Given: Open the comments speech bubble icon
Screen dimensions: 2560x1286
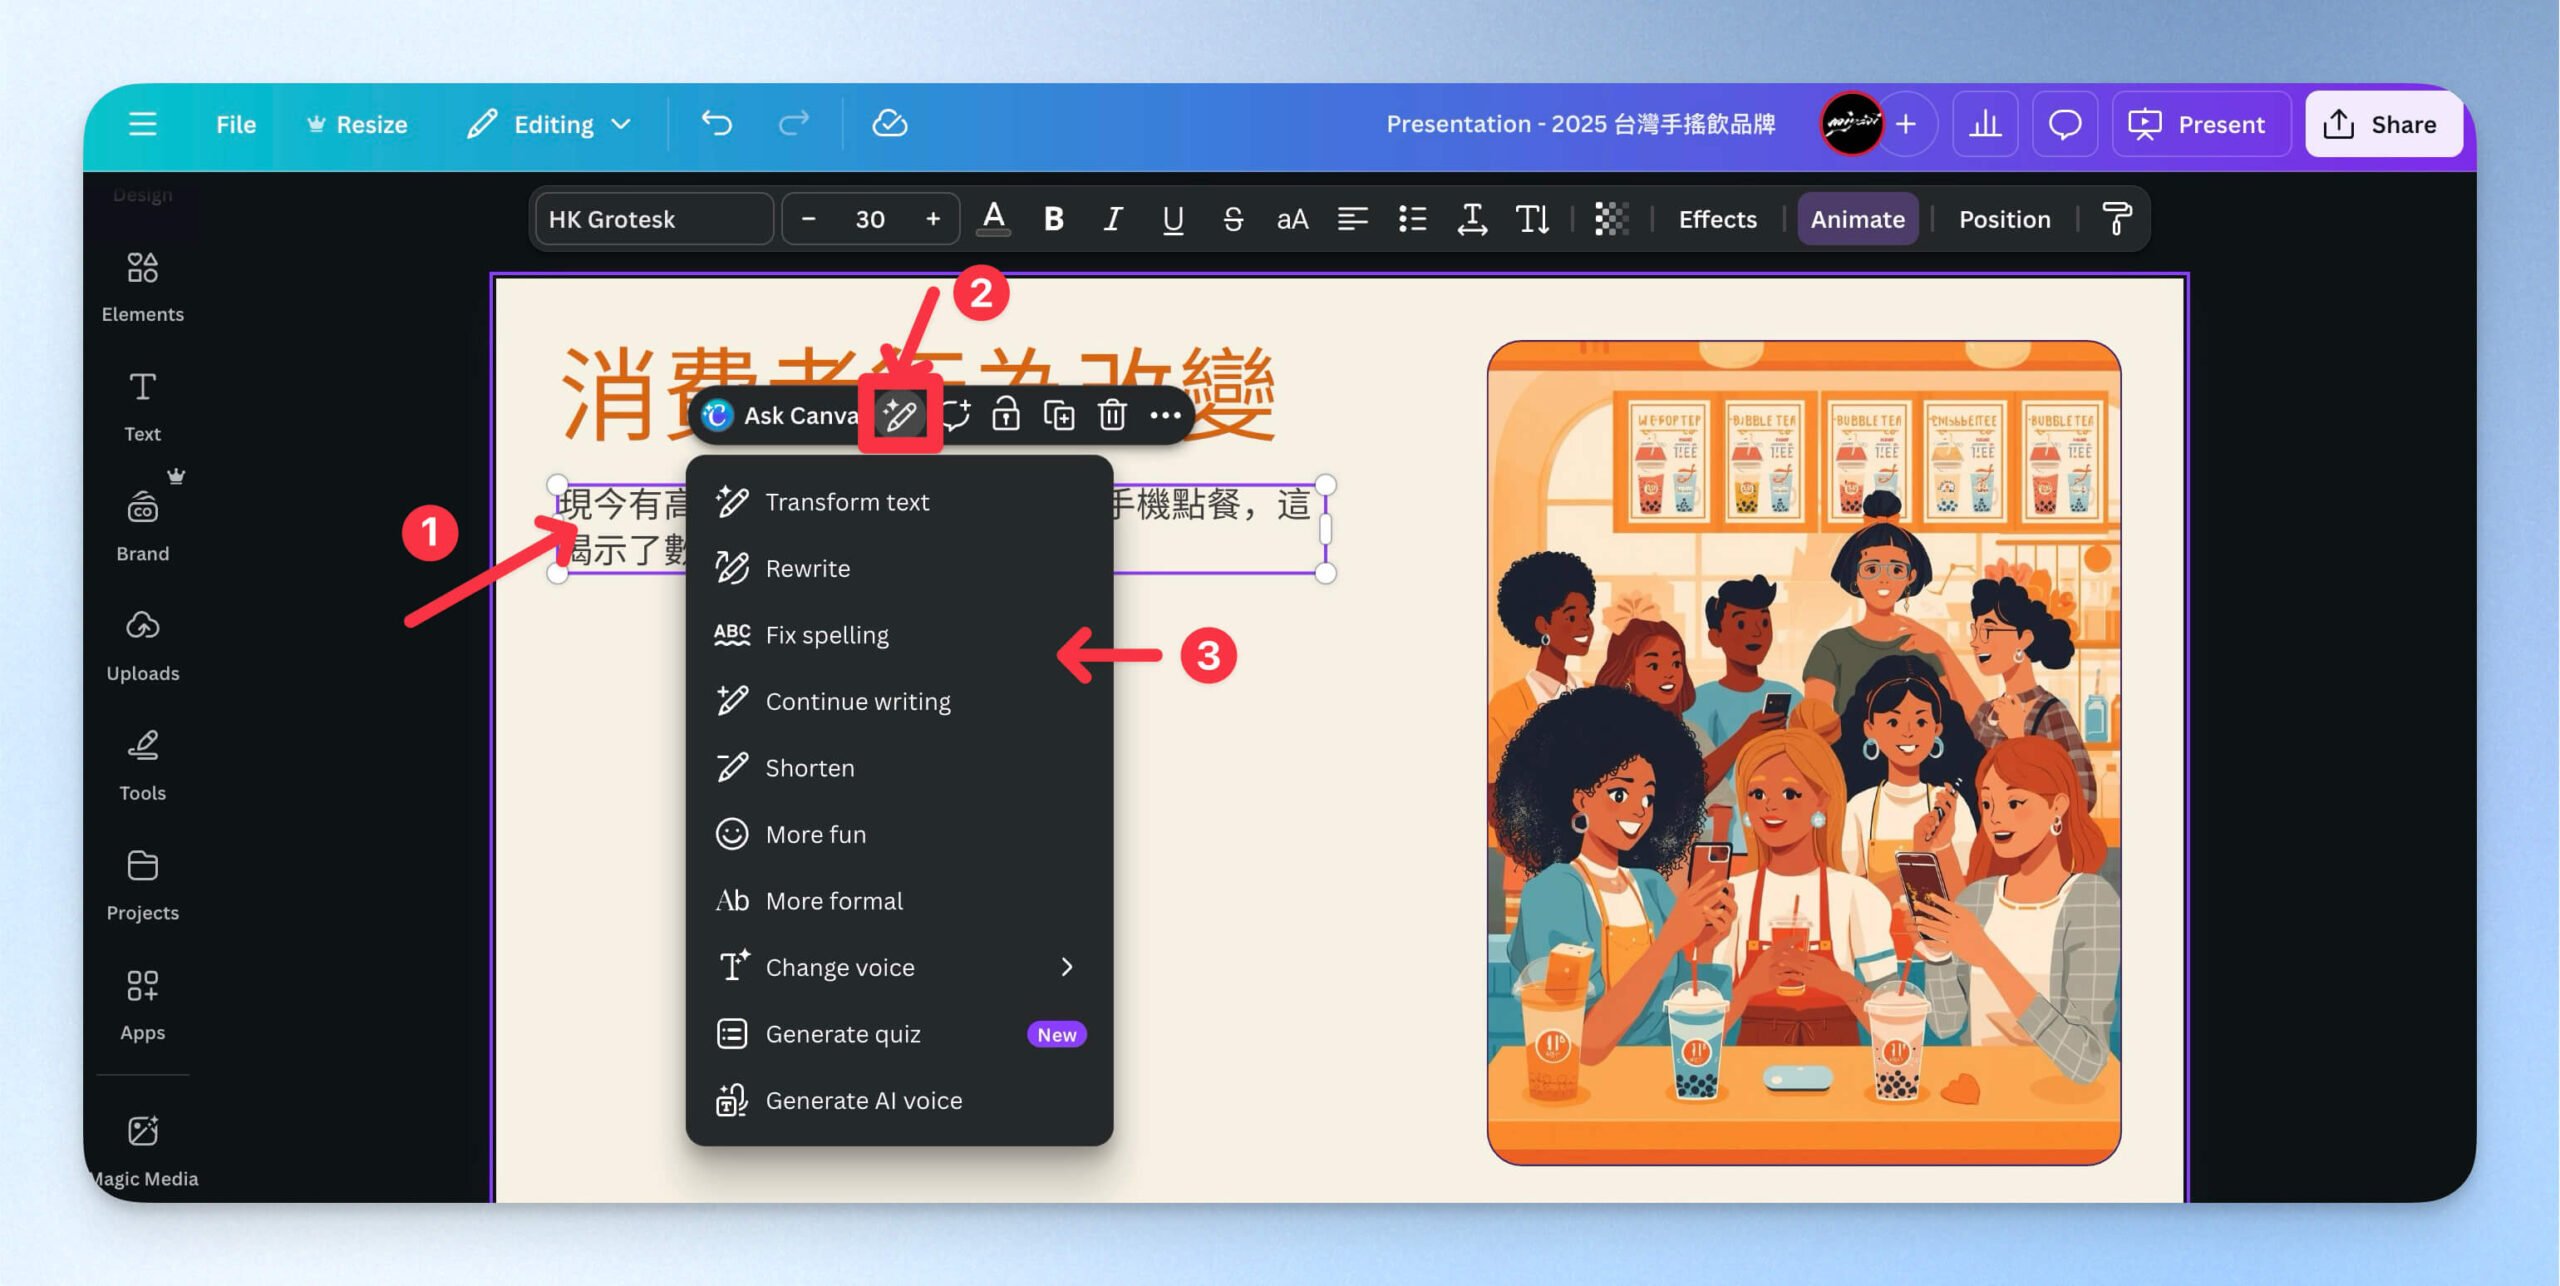Looking at the screenshot, I should (2064, 124).
